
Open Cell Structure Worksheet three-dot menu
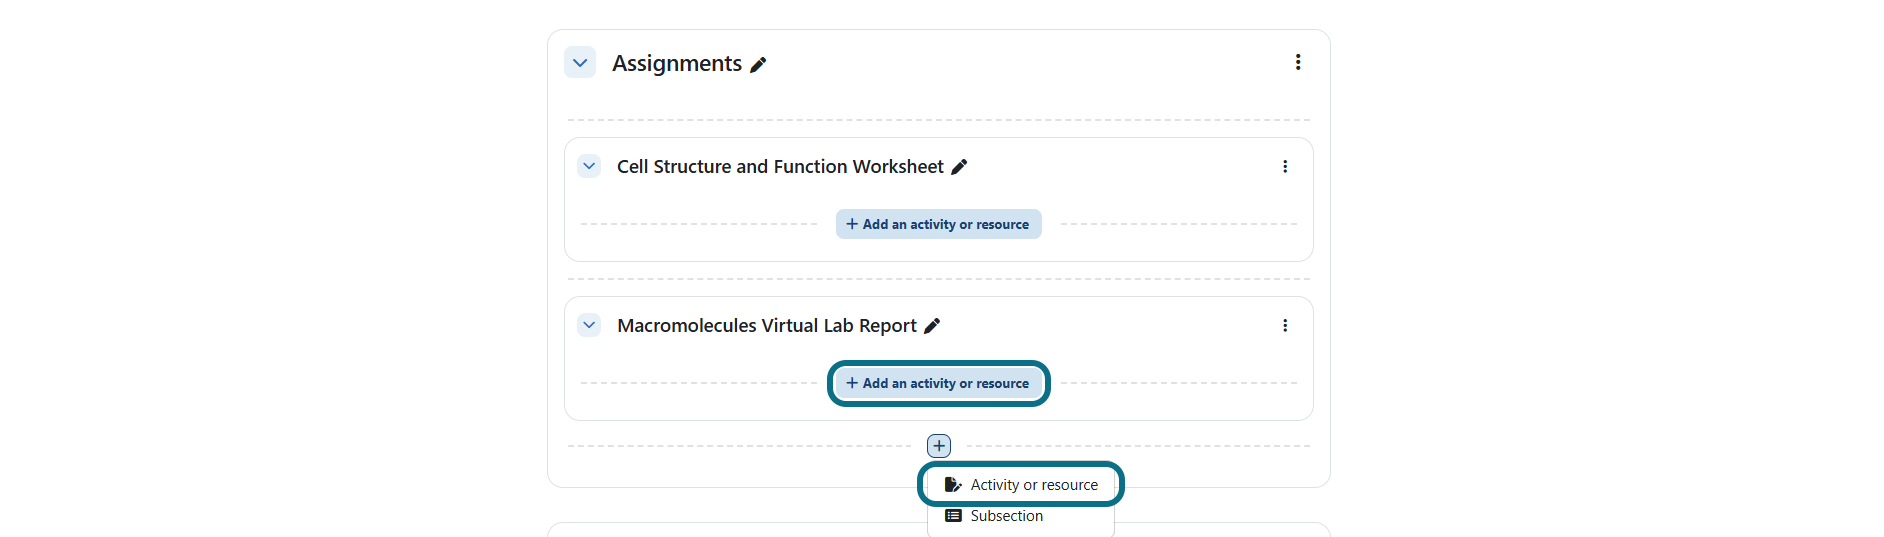pyautogui.click(x=1285, y=167)
